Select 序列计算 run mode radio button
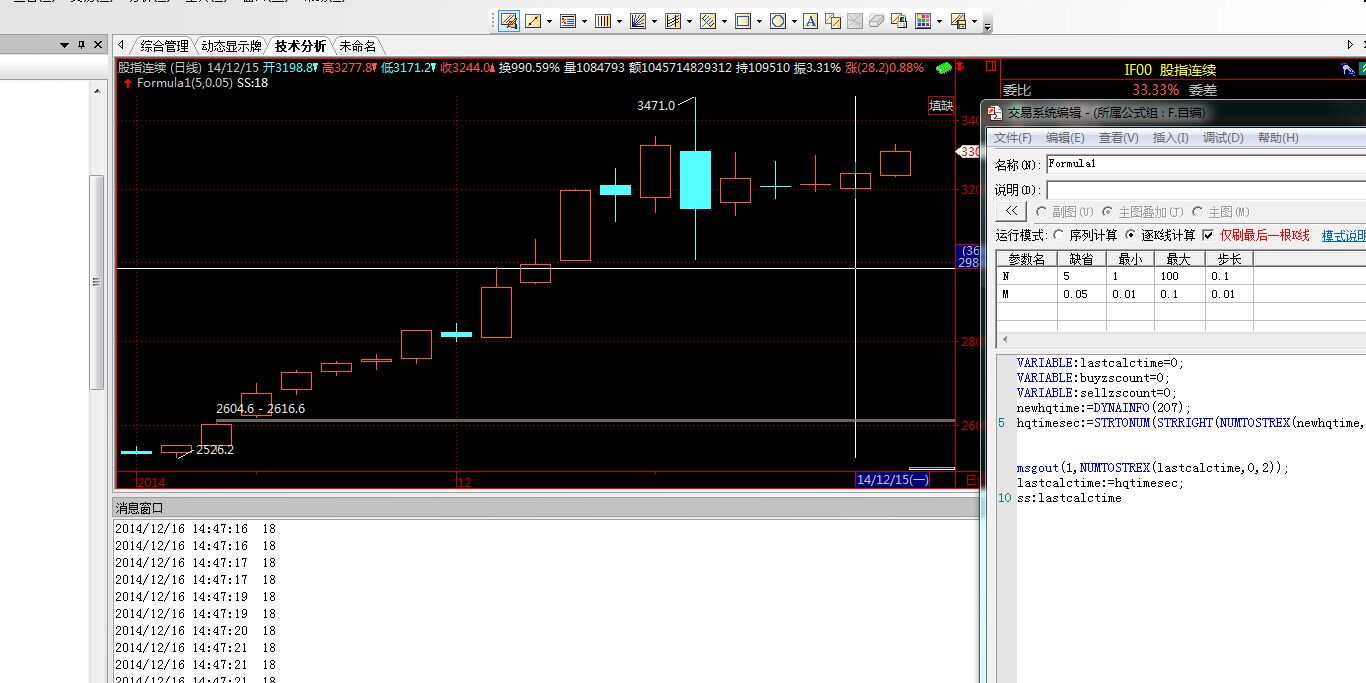The image size is (1366, 683). click(1060, 235)
